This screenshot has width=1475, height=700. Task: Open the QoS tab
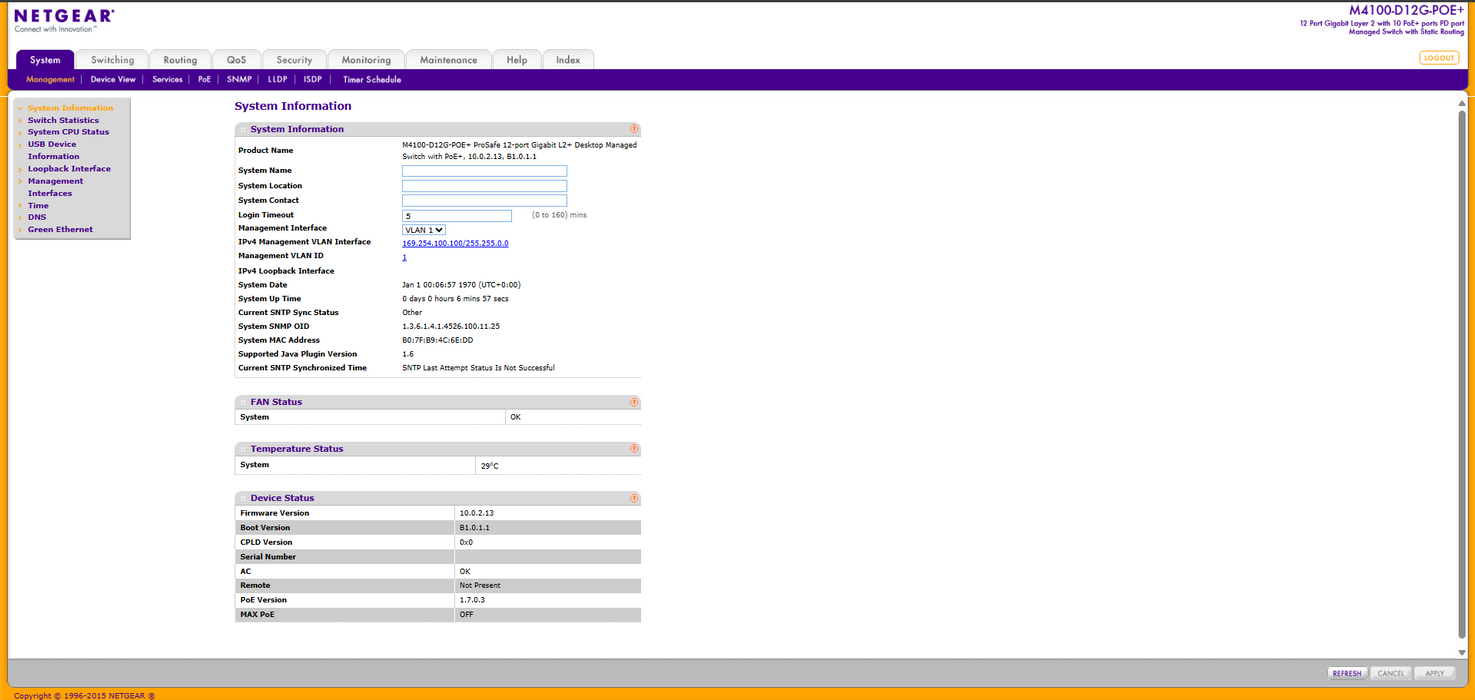236,60
